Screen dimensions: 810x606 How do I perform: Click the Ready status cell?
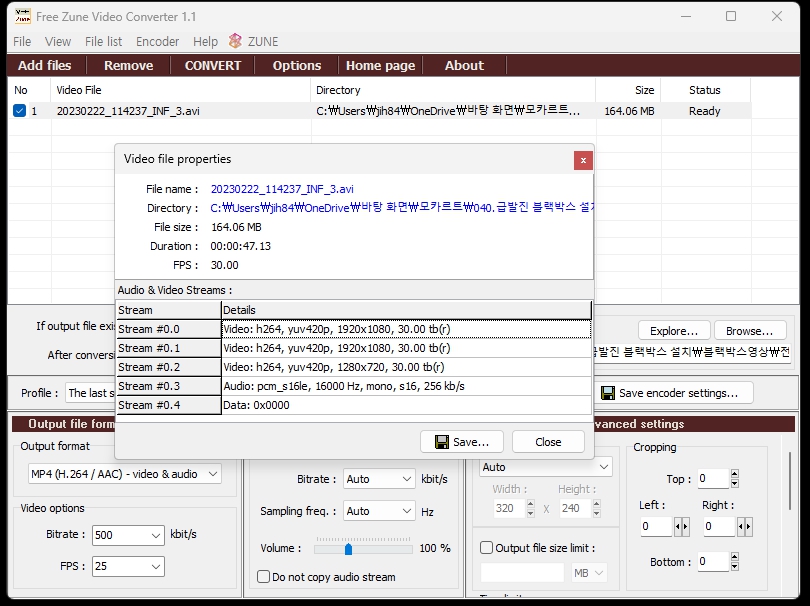tap(705, 111)
